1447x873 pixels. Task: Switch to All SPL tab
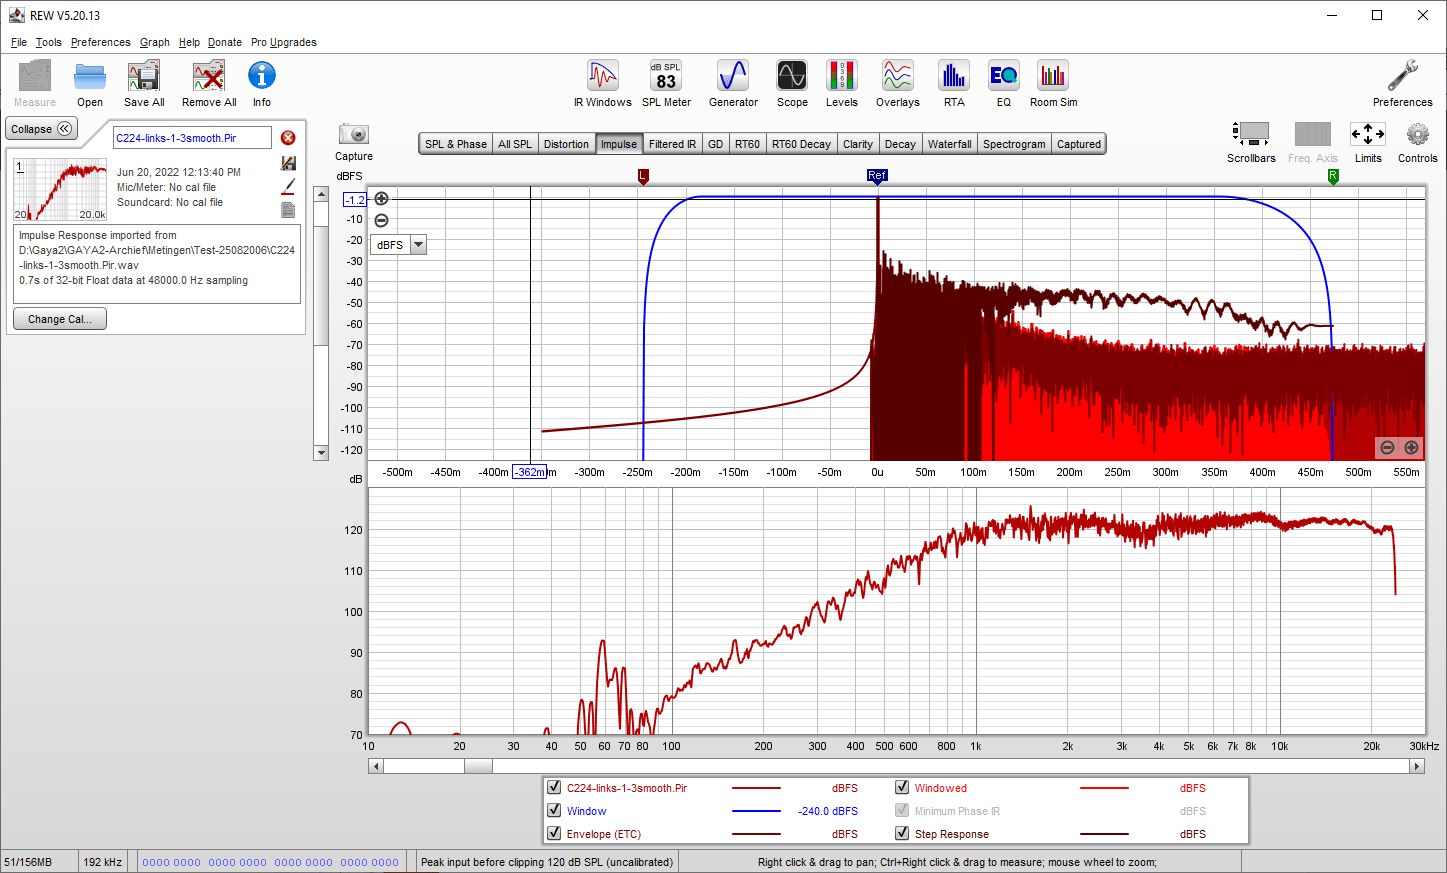click(x=515, y=144)
